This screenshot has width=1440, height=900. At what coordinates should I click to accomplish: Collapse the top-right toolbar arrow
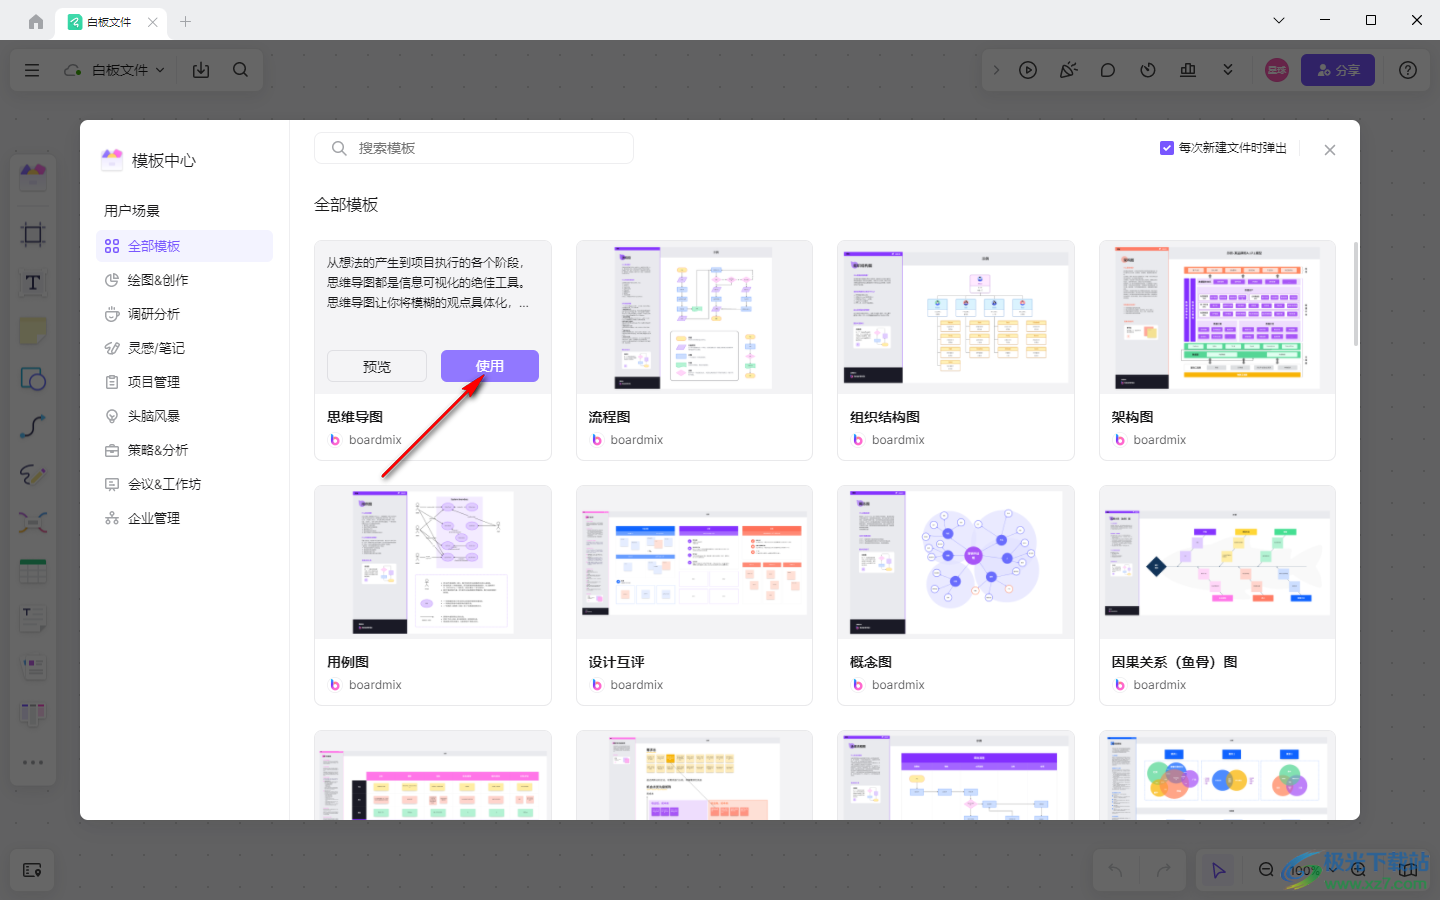pyautogui.click(x=996, y=70)
